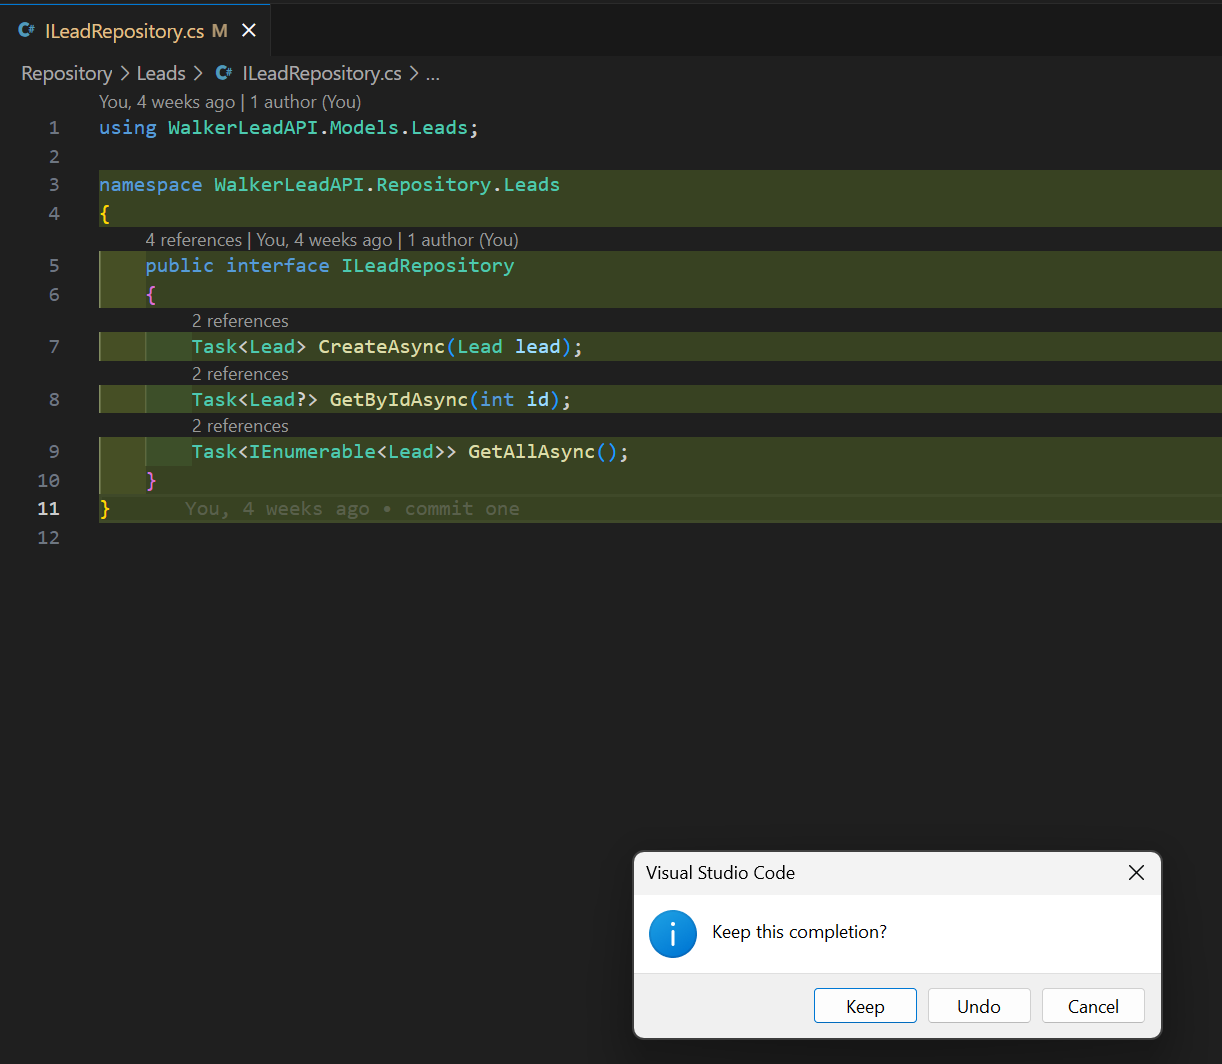This screenshot has height=1064, width=1222.
Task: Select the ILeadRepository.cs editor tab
Action: [x=135, y=31]
